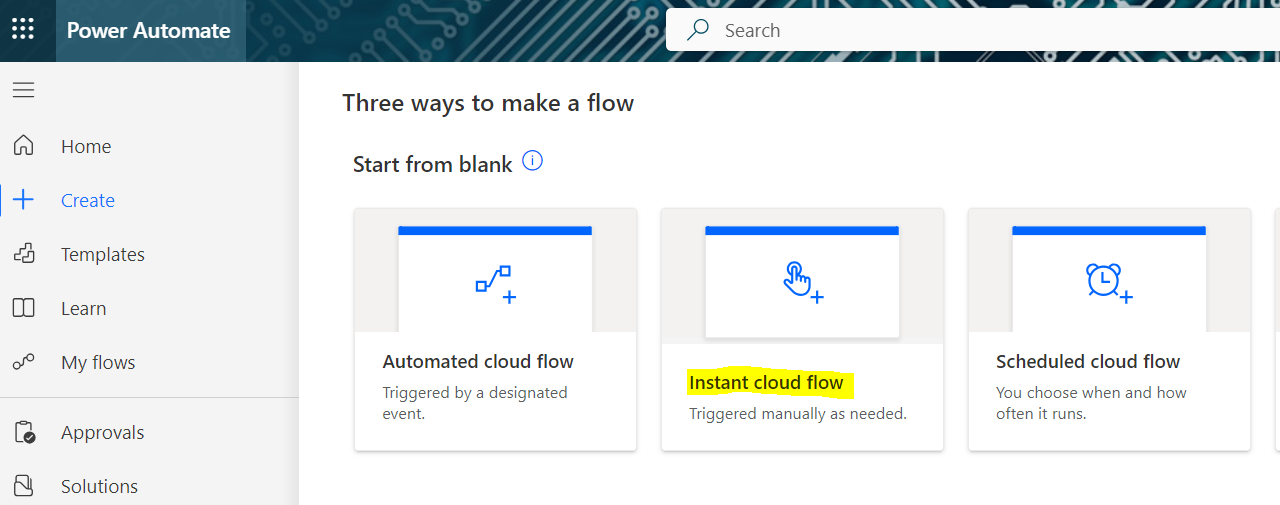Open the app launcher waffle icon
Image resolution: width=1280 pixels, height=505 pixels.
tap(23, 30)
